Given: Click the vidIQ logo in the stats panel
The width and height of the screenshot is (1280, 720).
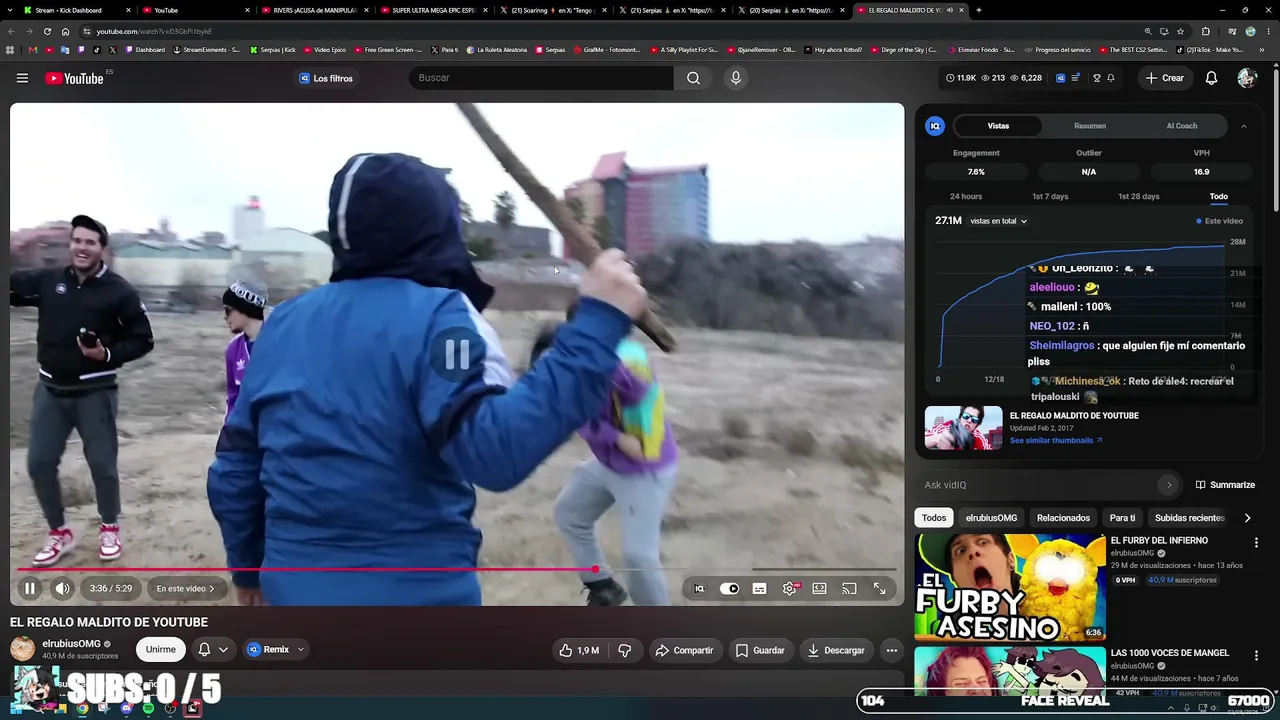Looking at the screenshot, I should coord(935,126).
